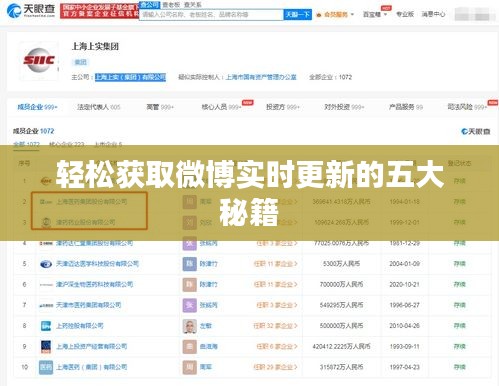
Task: Click the 上海上投资产经营 company logo icon
Action: [46, 347]
